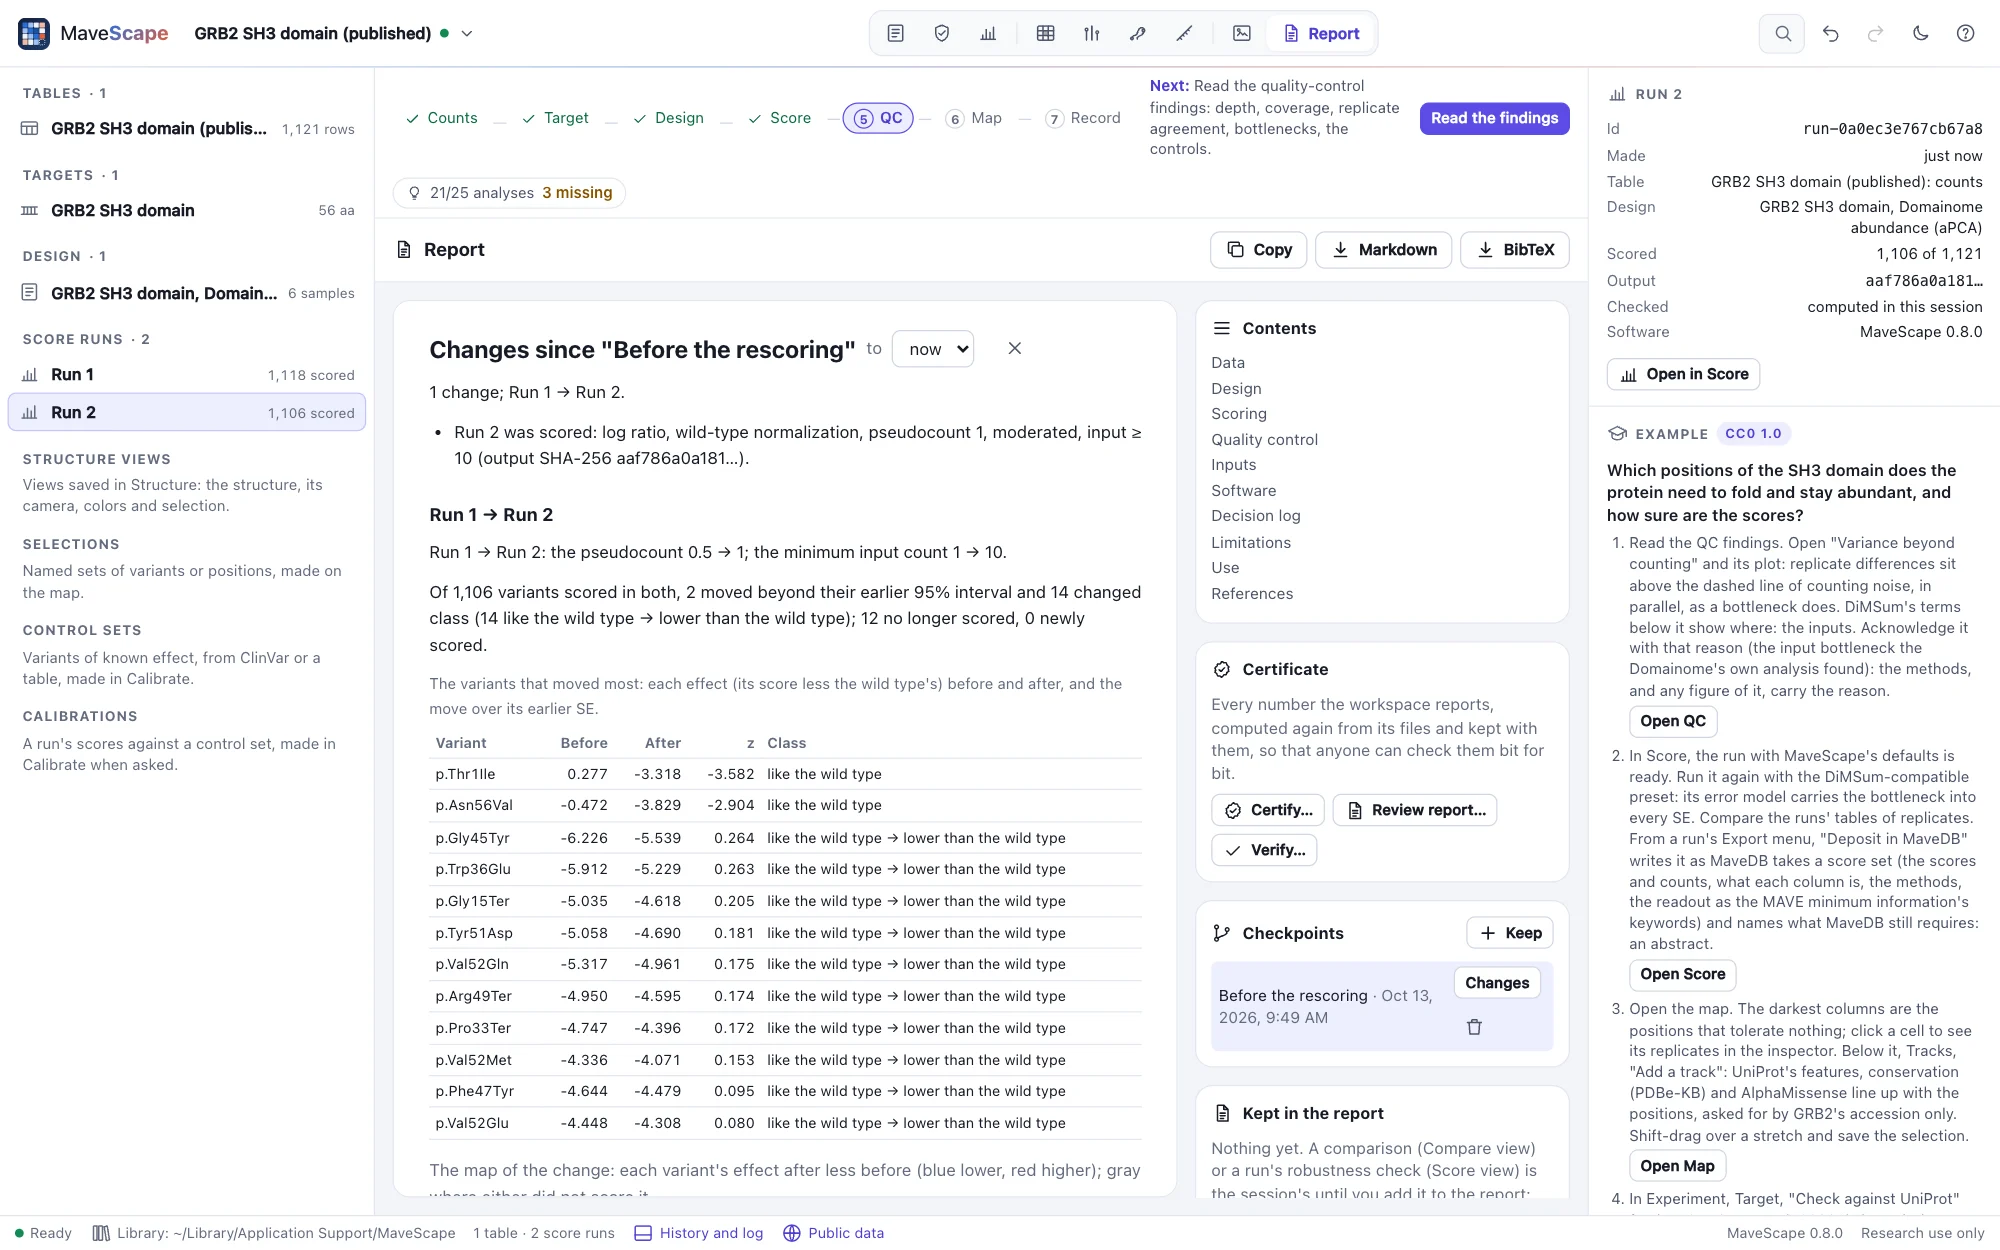The width and height of the screenshot is (2000, 1250).
Task: Click the Read the findings button
Action: tap(1494, 118)
